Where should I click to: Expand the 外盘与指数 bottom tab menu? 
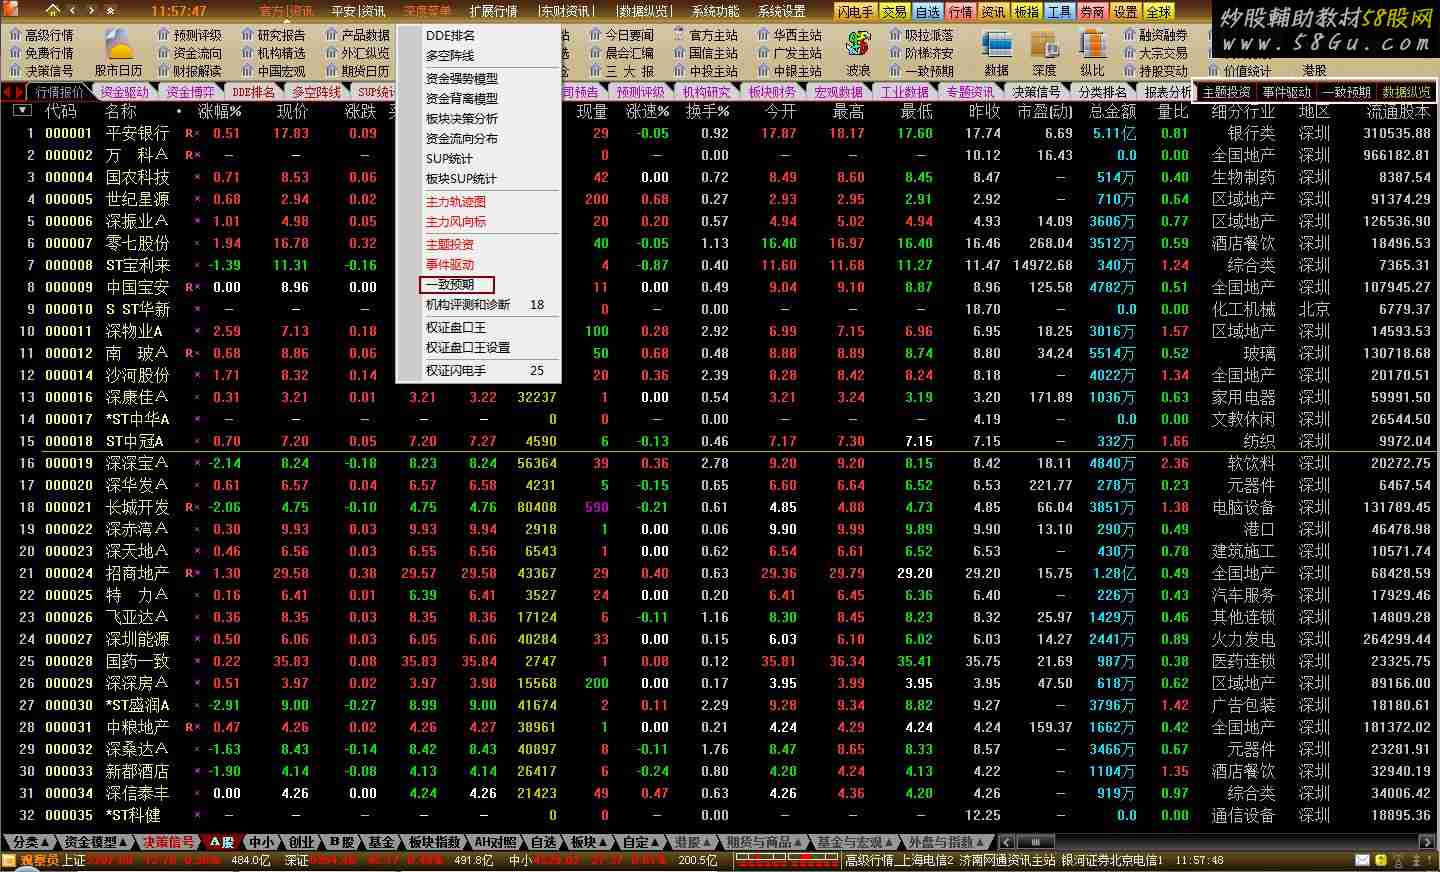click(945, 842)
